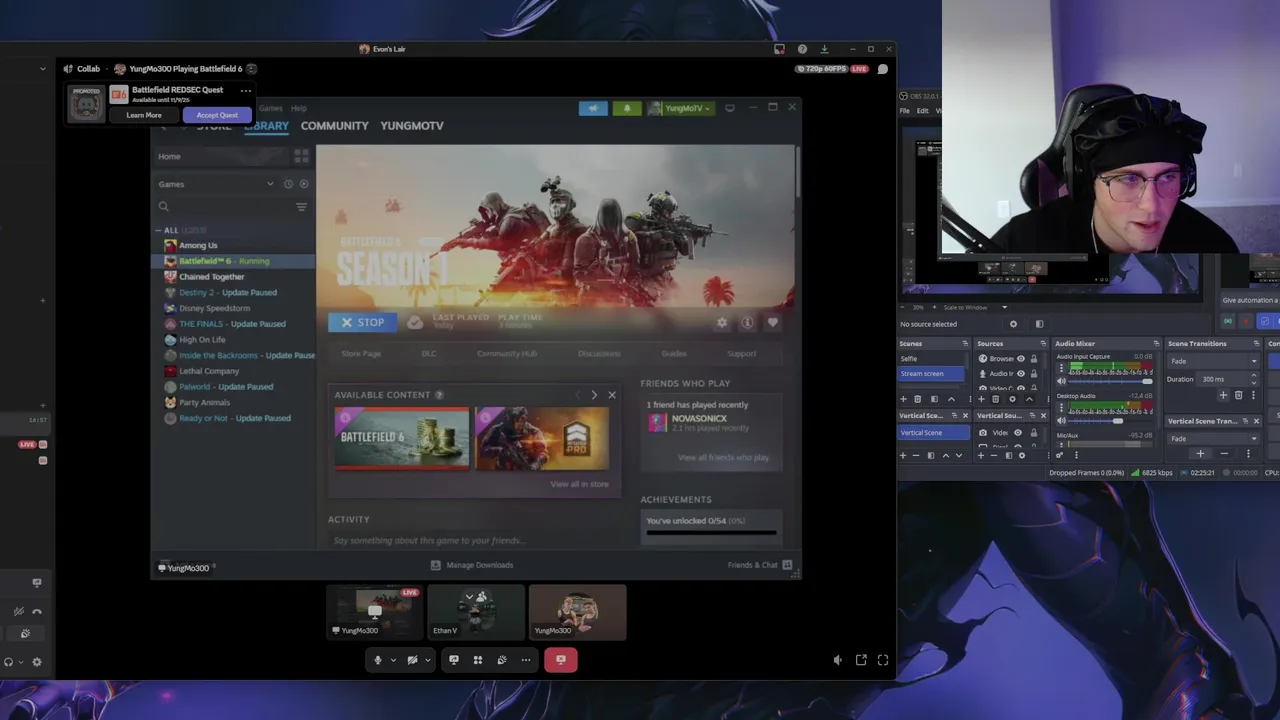1280x720 pixels.
Task: Click the recent activity clock icon in Steam
Action: (x=288, y=184)
